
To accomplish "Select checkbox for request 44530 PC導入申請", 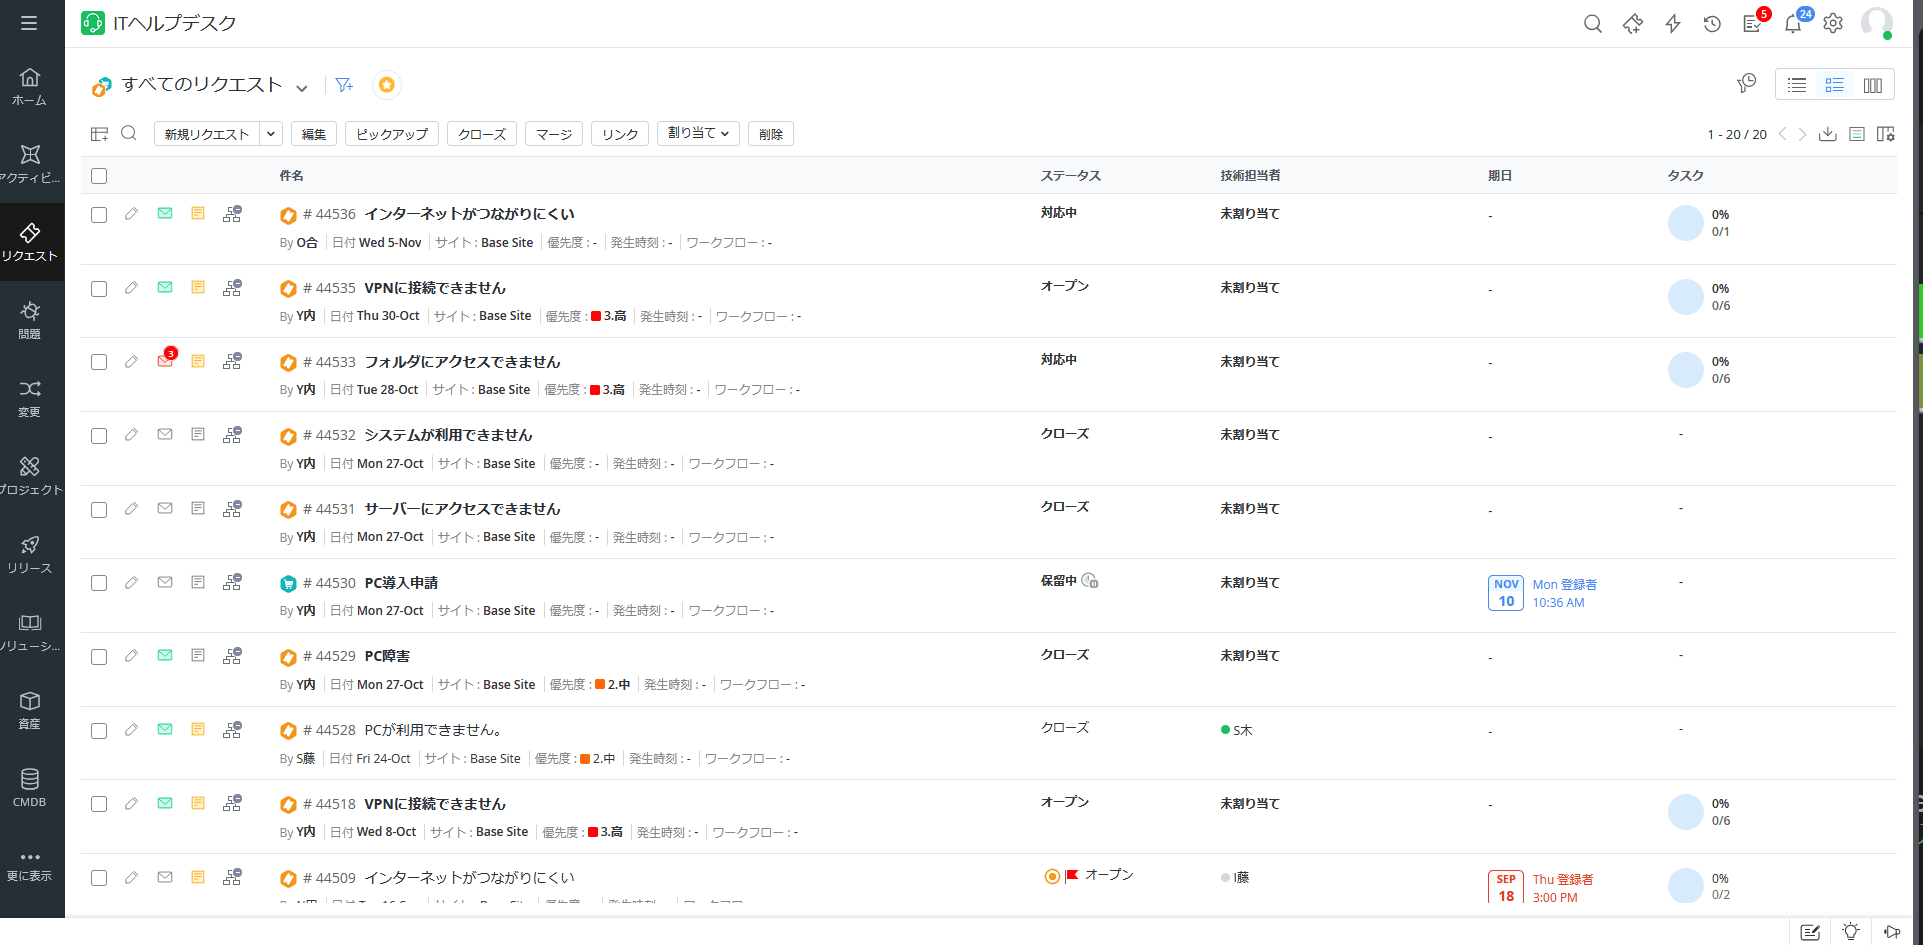I will [99, 583].
